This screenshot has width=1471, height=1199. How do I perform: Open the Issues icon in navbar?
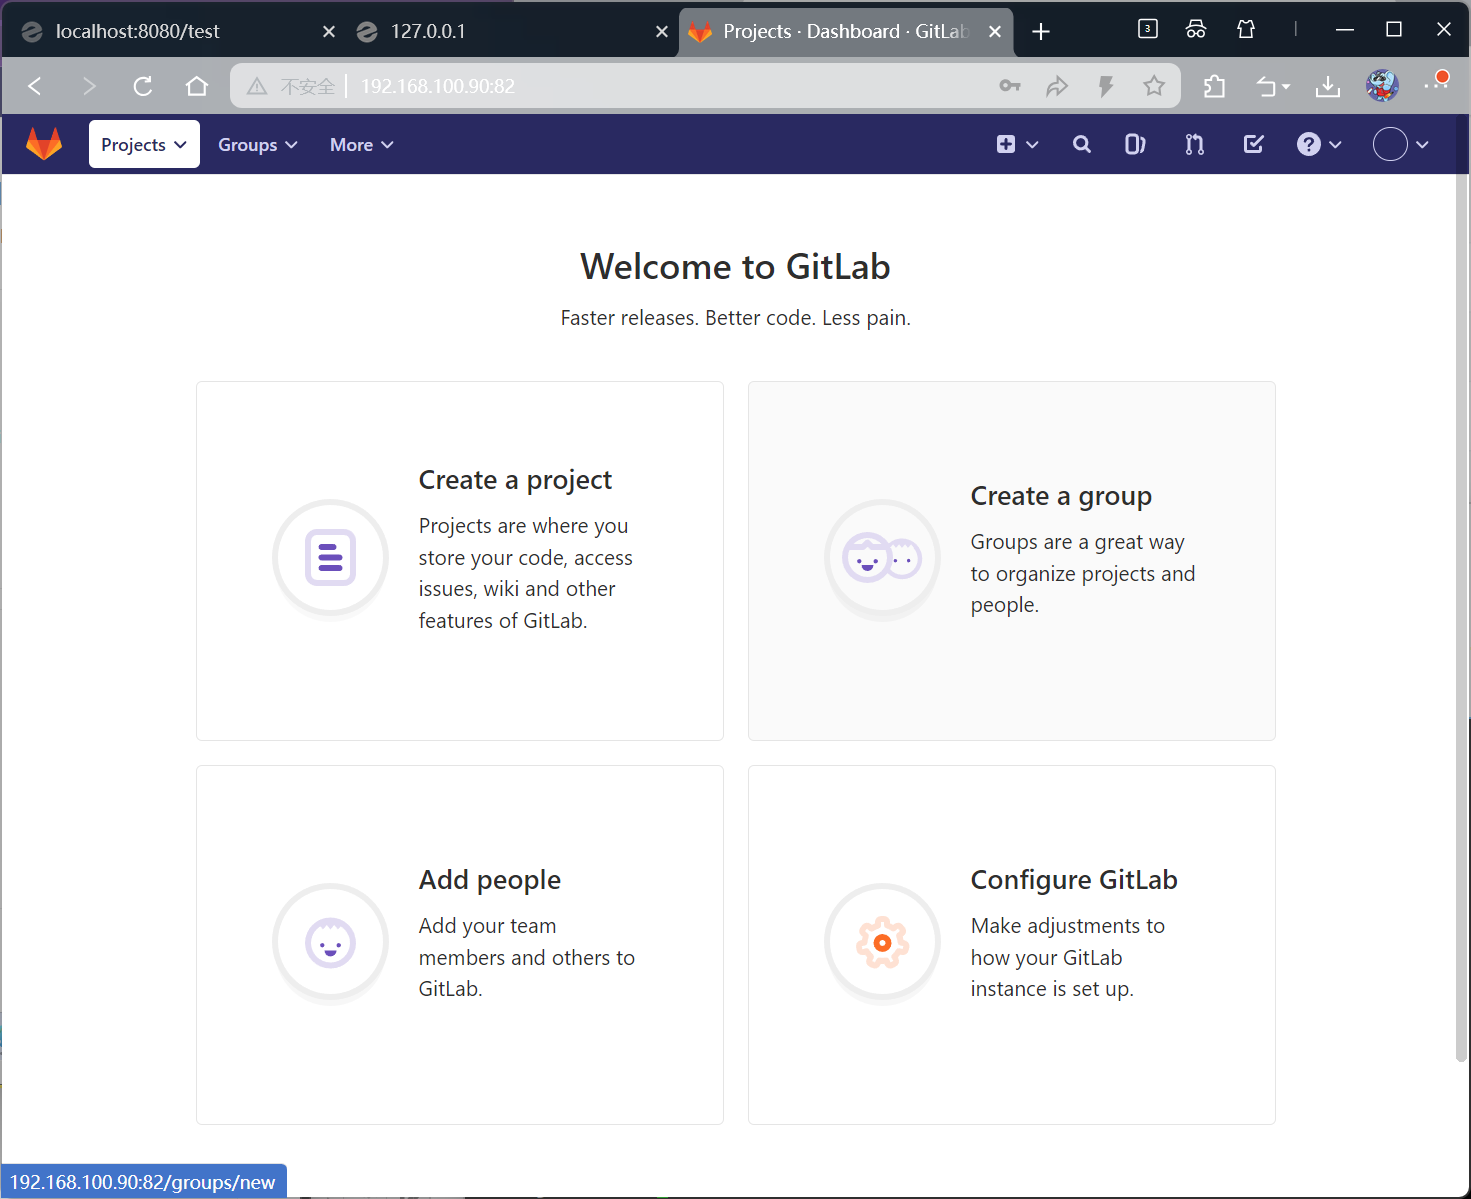click(1135, 144)
